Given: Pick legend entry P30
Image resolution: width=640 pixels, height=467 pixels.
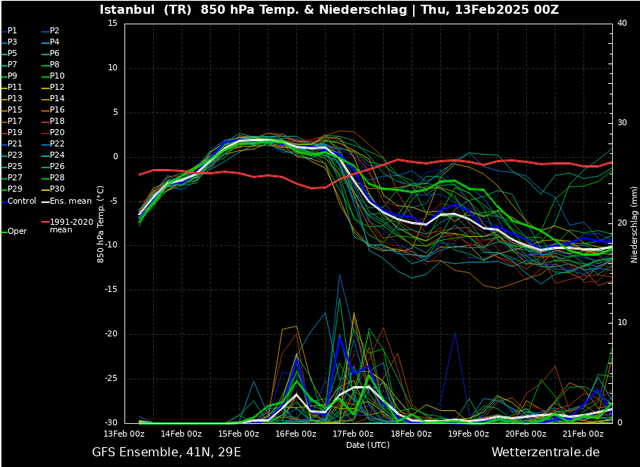Looking at the screenshot, I should [x=53, y=189].
